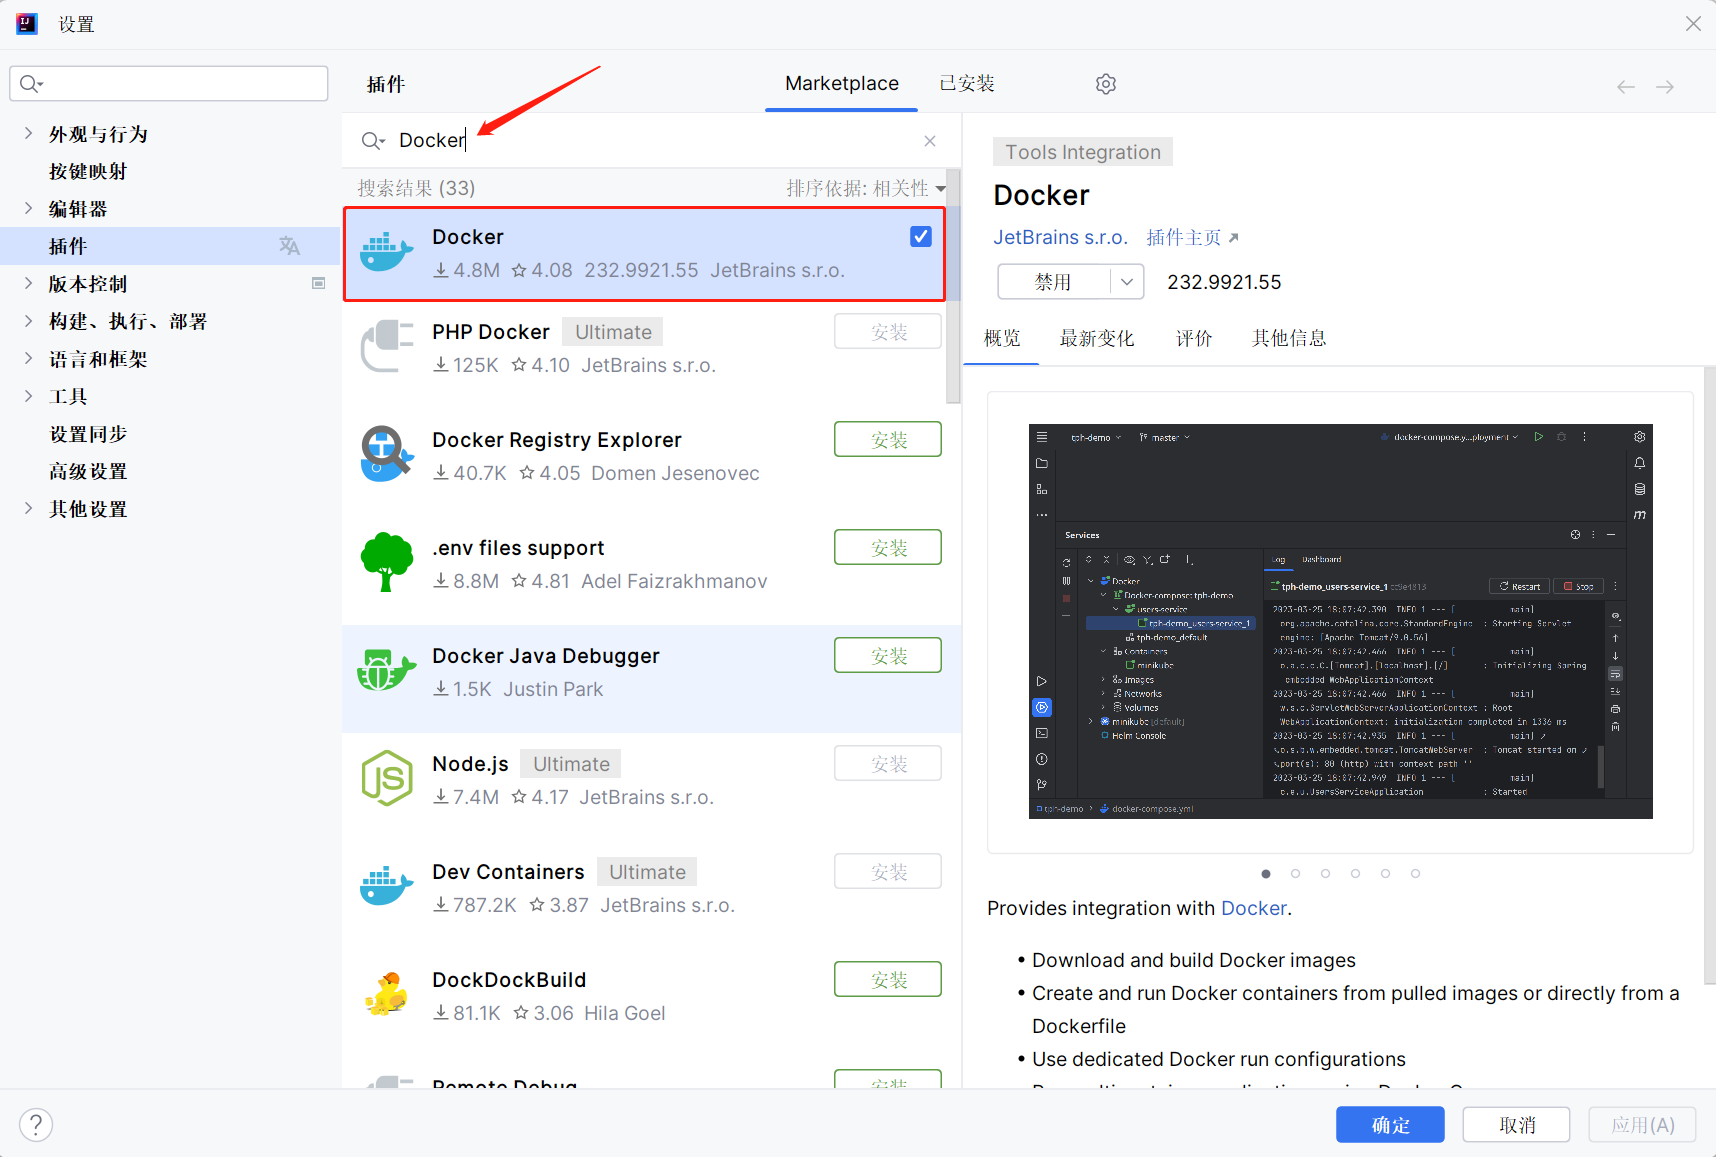This screenshot has height=1157, width=1716.
Task: Select 高级设置 in the settings tree
Action: click(x=88, y=470)
